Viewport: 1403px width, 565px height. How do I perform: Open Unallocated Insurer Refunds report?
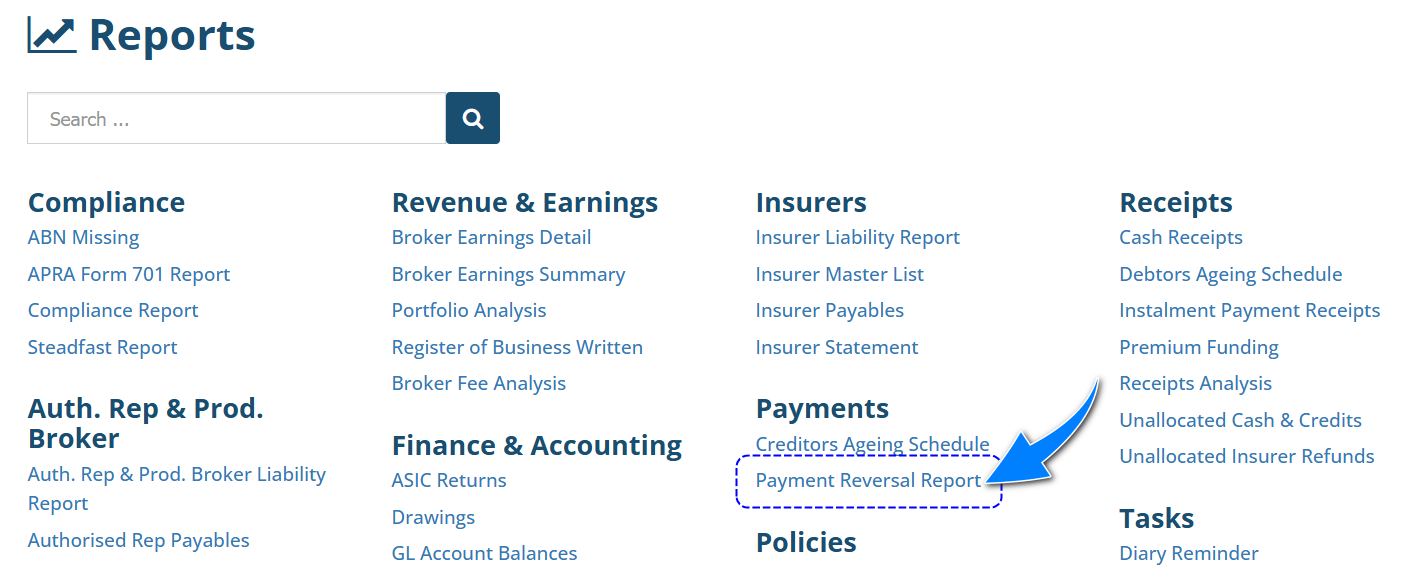point(1247,456)
